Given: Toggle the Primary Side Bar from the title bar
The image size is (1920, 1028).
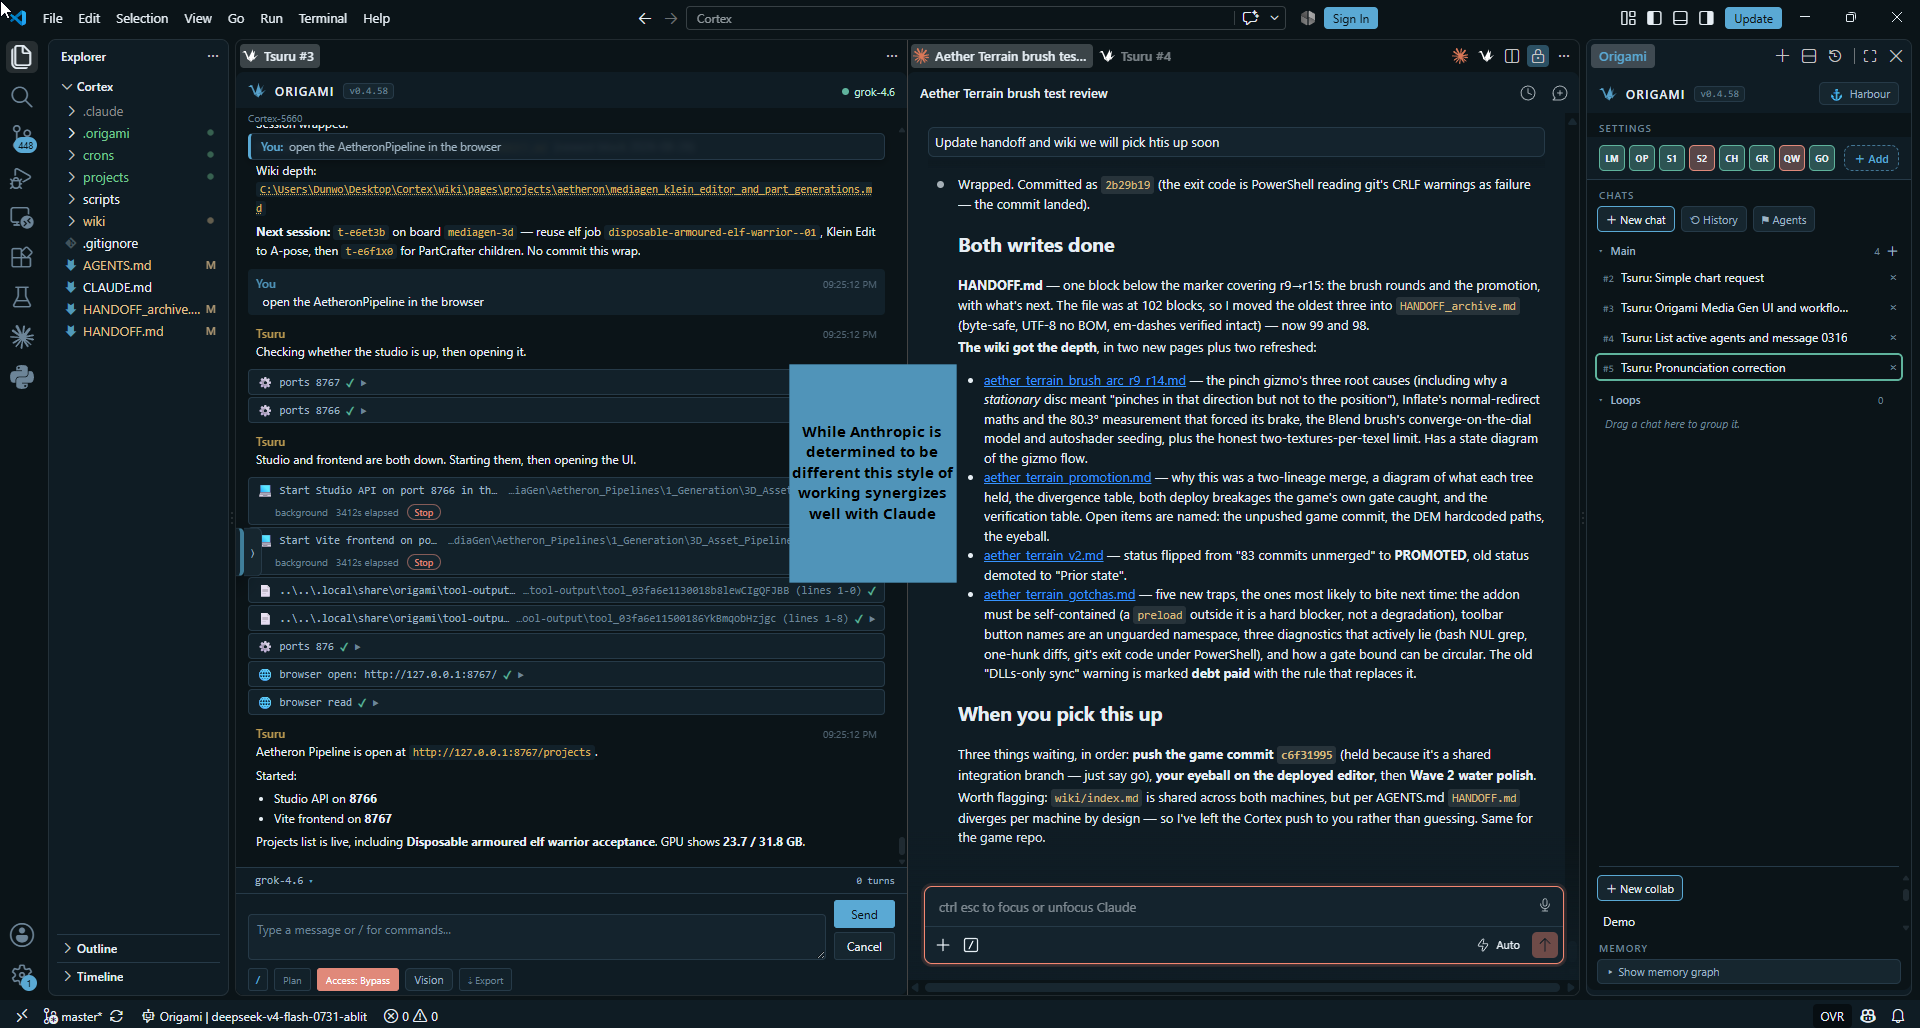Looking at the screenshot, I should pos(1654,18).
